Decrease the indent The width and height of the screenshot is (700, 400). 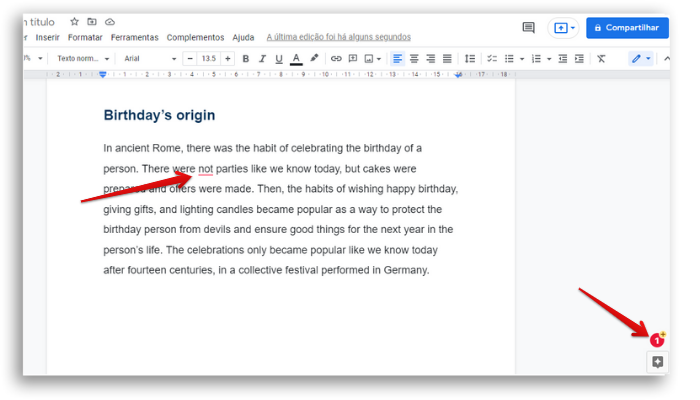tap(563, 58)
